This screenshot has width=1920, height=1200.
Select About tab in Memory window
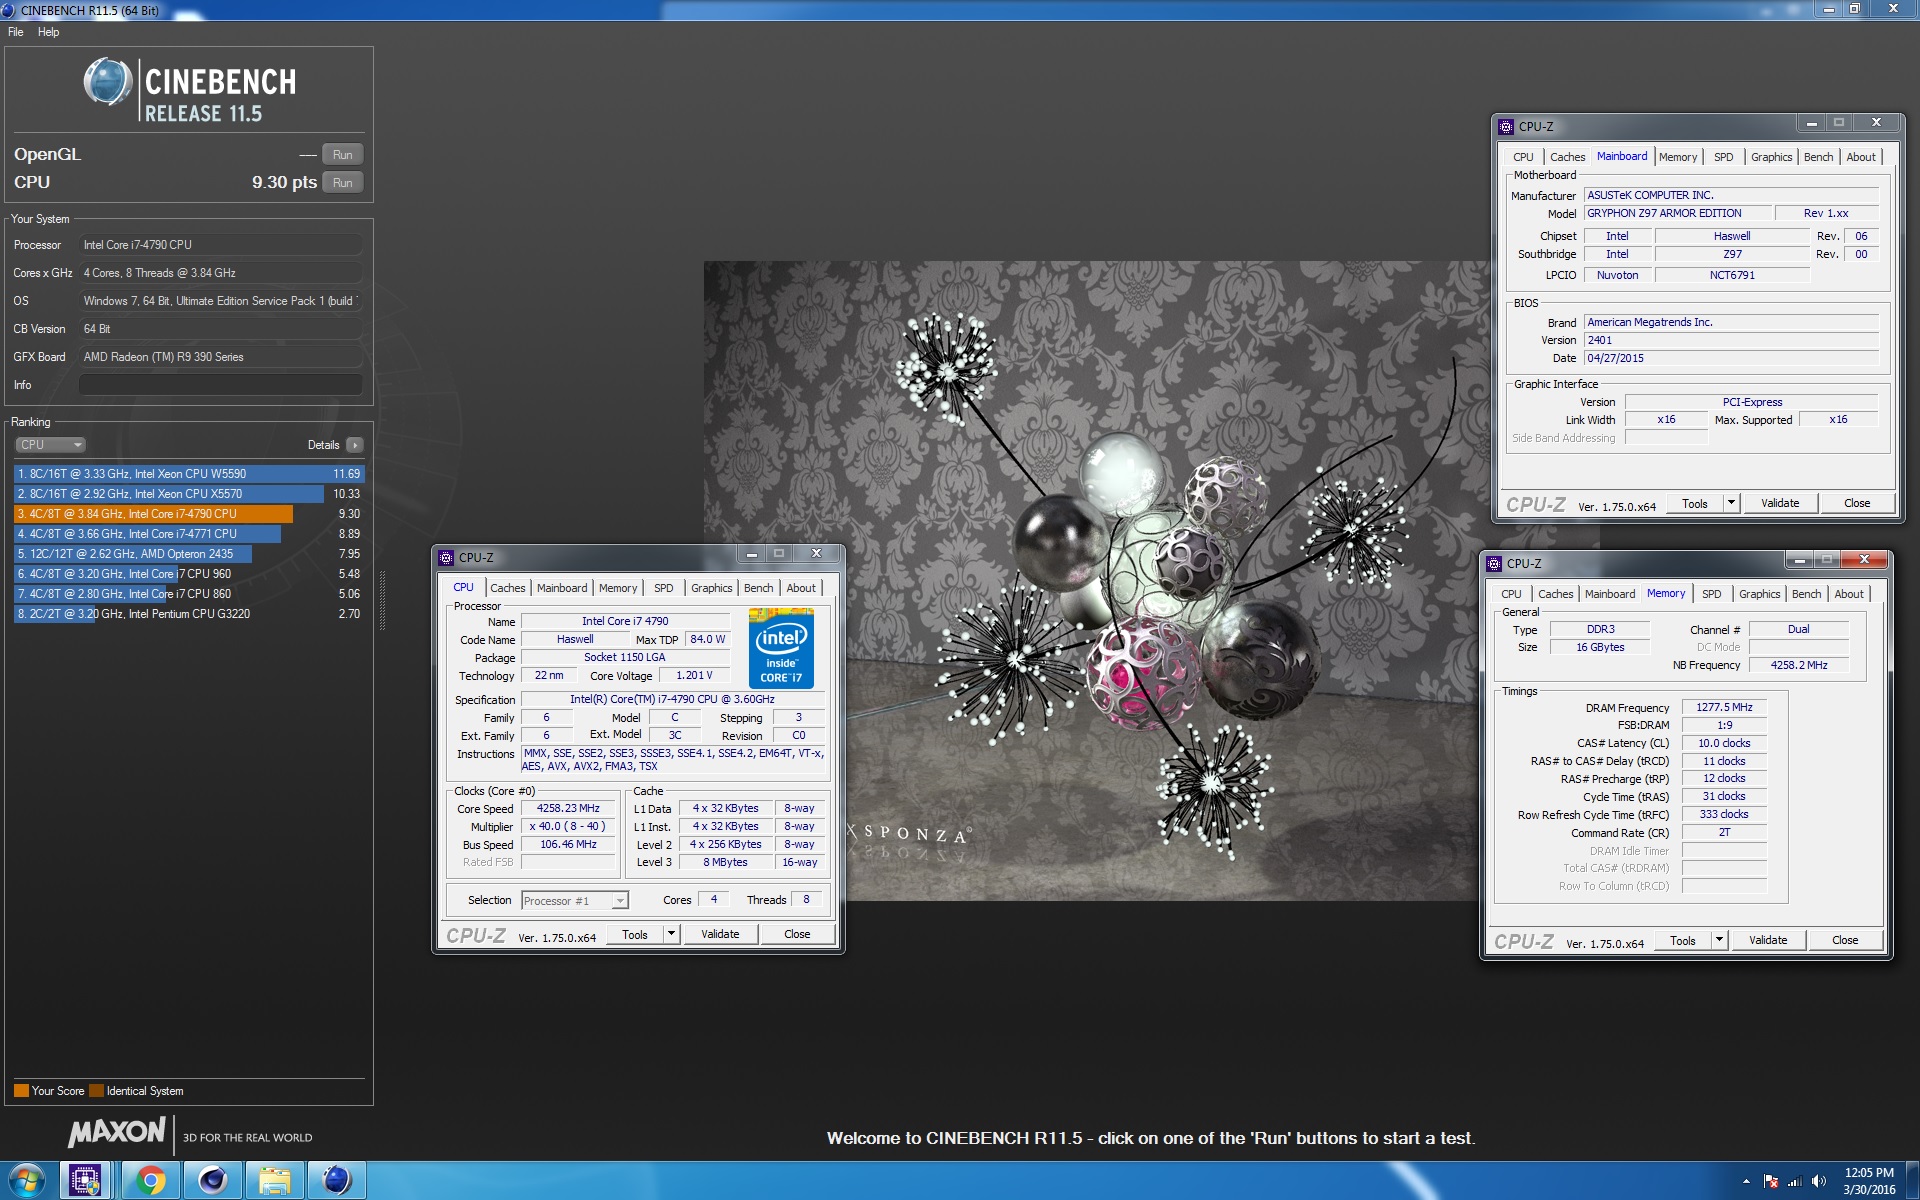tap(1849, 594)
